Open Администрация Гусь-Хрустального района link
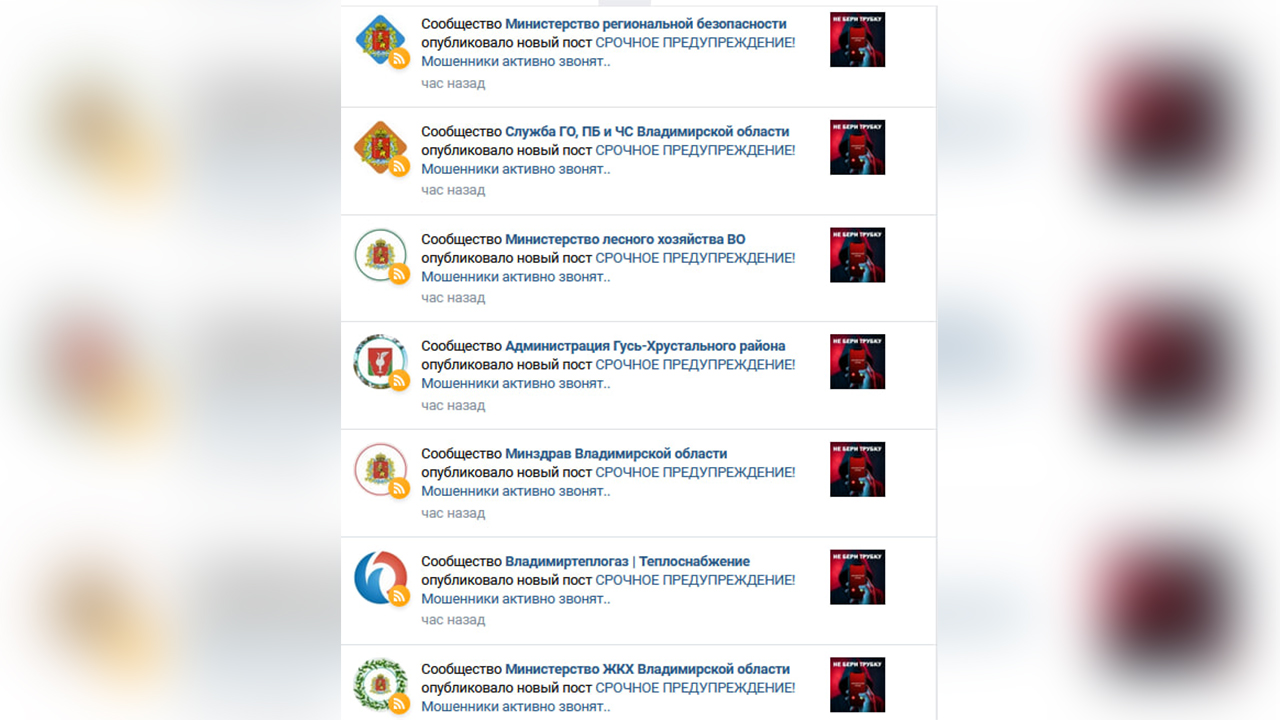 click(x=645, y=347)
